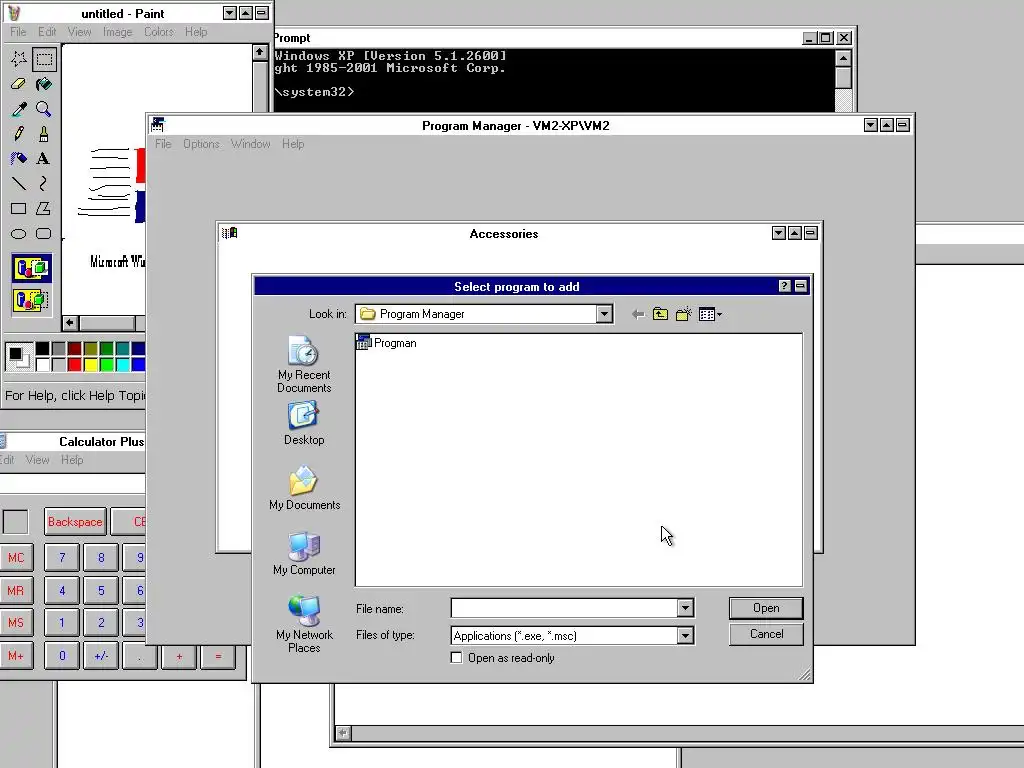Choose the Text tool in Paint

pos(44,159)
